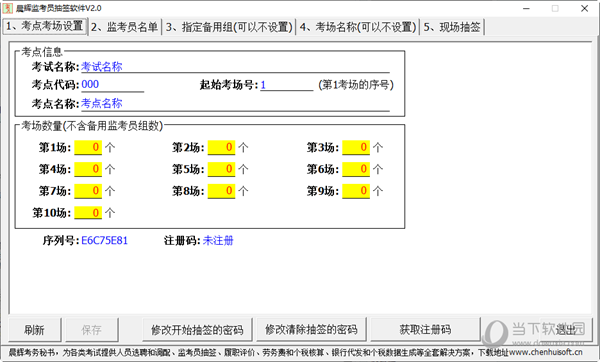Click the 考试名称 input field
600x362 pixels.
click(x=235, y=67)
